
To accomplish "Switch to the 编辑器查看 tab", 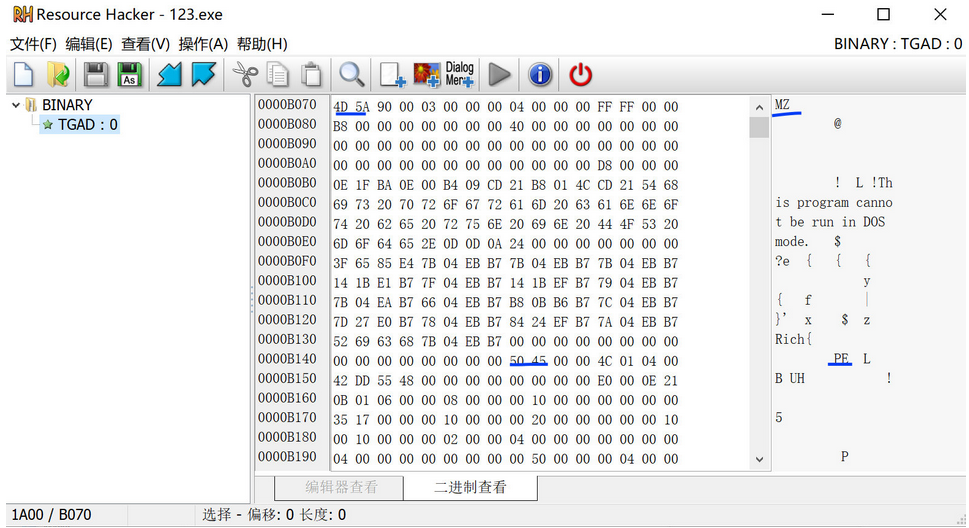I will pos(339,487).
